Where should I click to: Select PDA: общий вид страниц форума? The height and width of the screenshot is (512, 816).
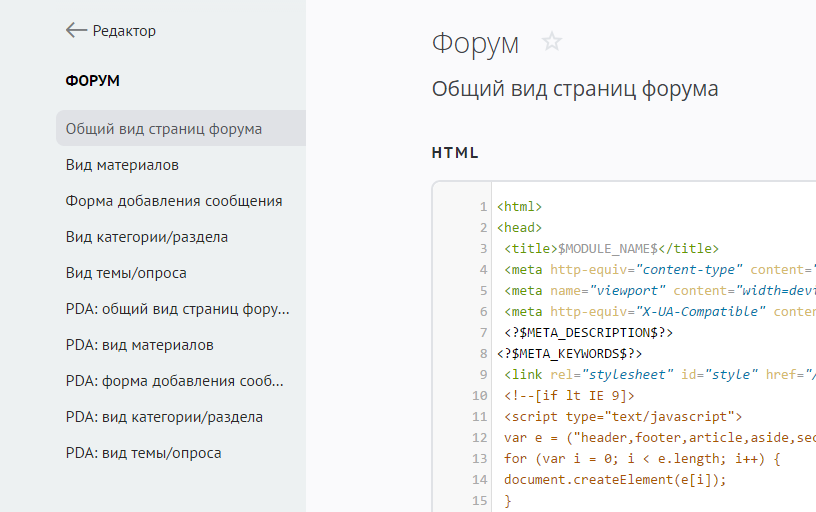click(x=178, y=309)
